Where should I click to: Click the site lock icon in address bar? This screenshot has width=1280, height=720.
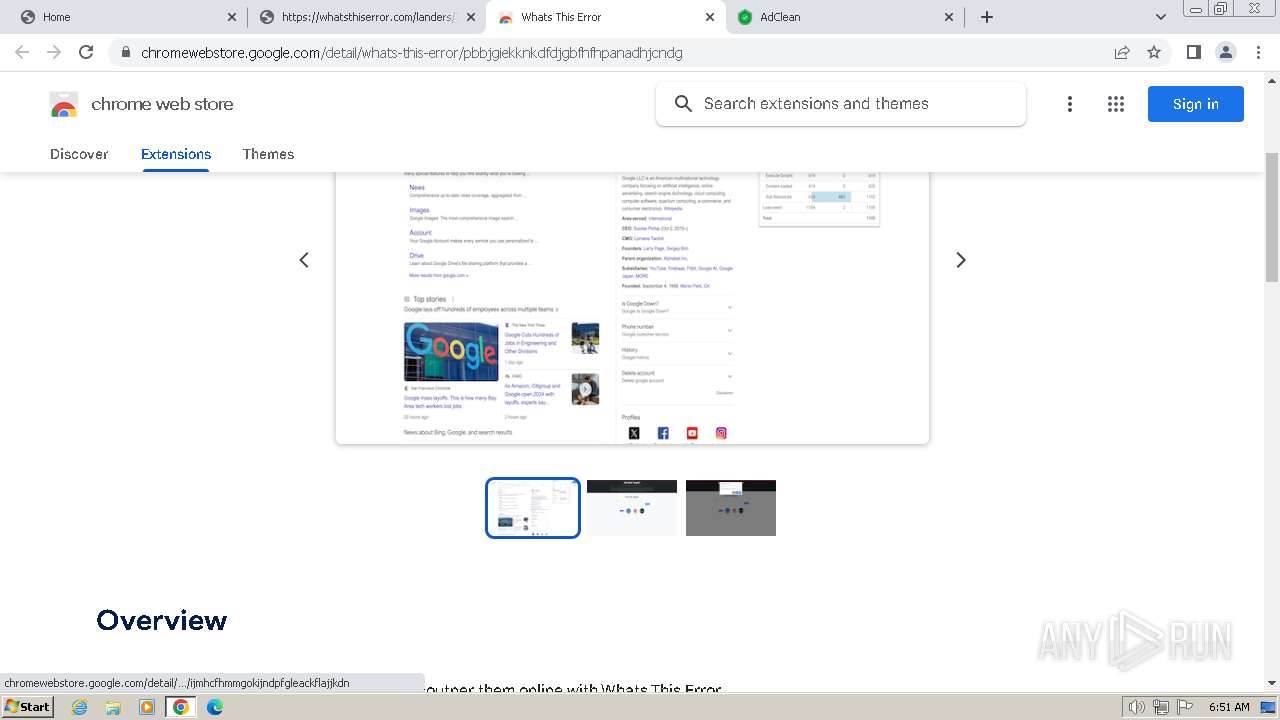(x=125, y=52)
